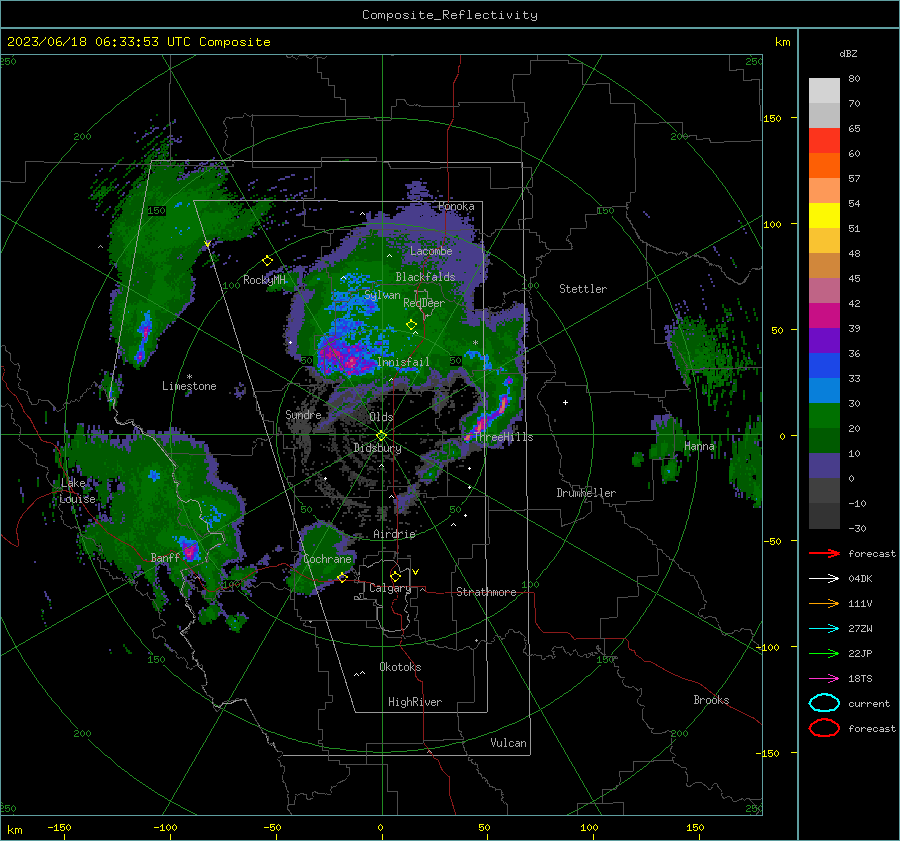Viewport: 900px width, 841px height.
Task: Click the 20 dBZ green swatch
Action: pos(824,440)
